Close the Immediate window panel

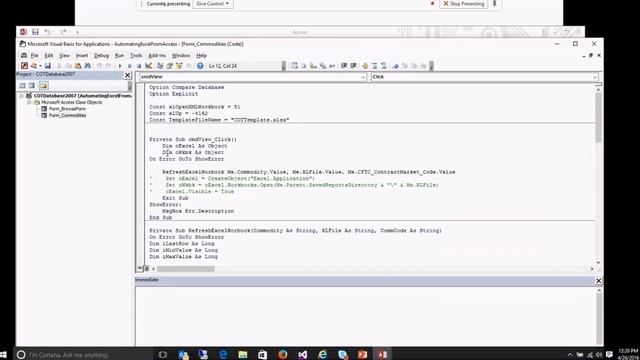(x=598, y=280)
